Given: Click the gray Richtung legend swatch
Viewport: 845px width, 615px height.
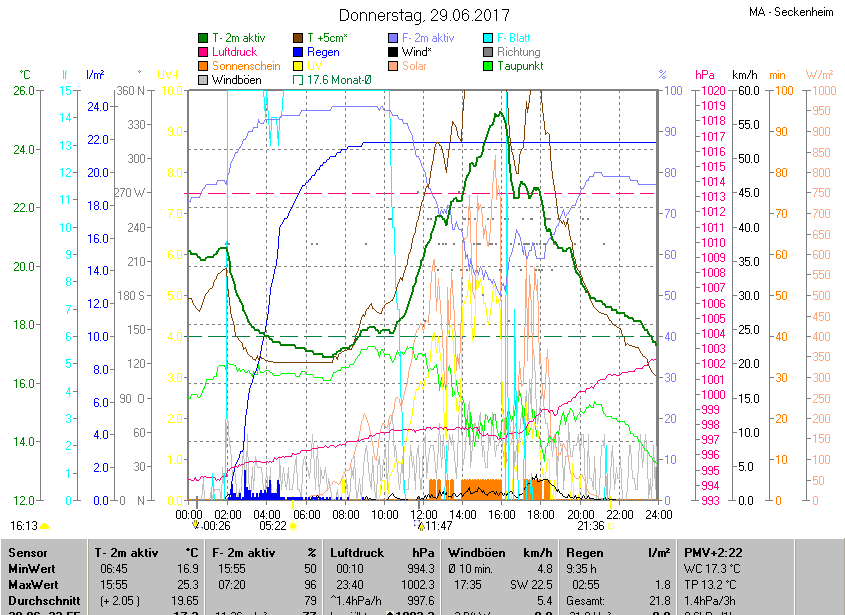Looking at the screenshot, I should pyautogui.click(x=488, y=52).
